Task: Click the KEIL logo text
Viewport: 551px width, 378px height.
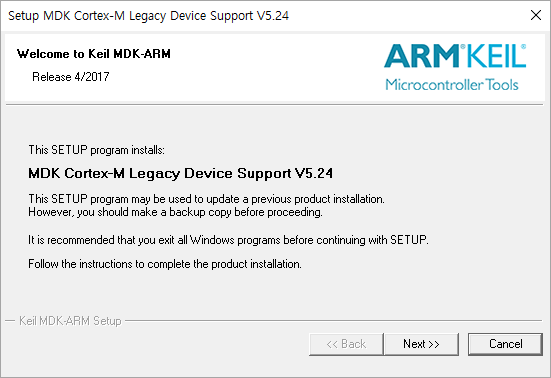Action: coord(496,56)
